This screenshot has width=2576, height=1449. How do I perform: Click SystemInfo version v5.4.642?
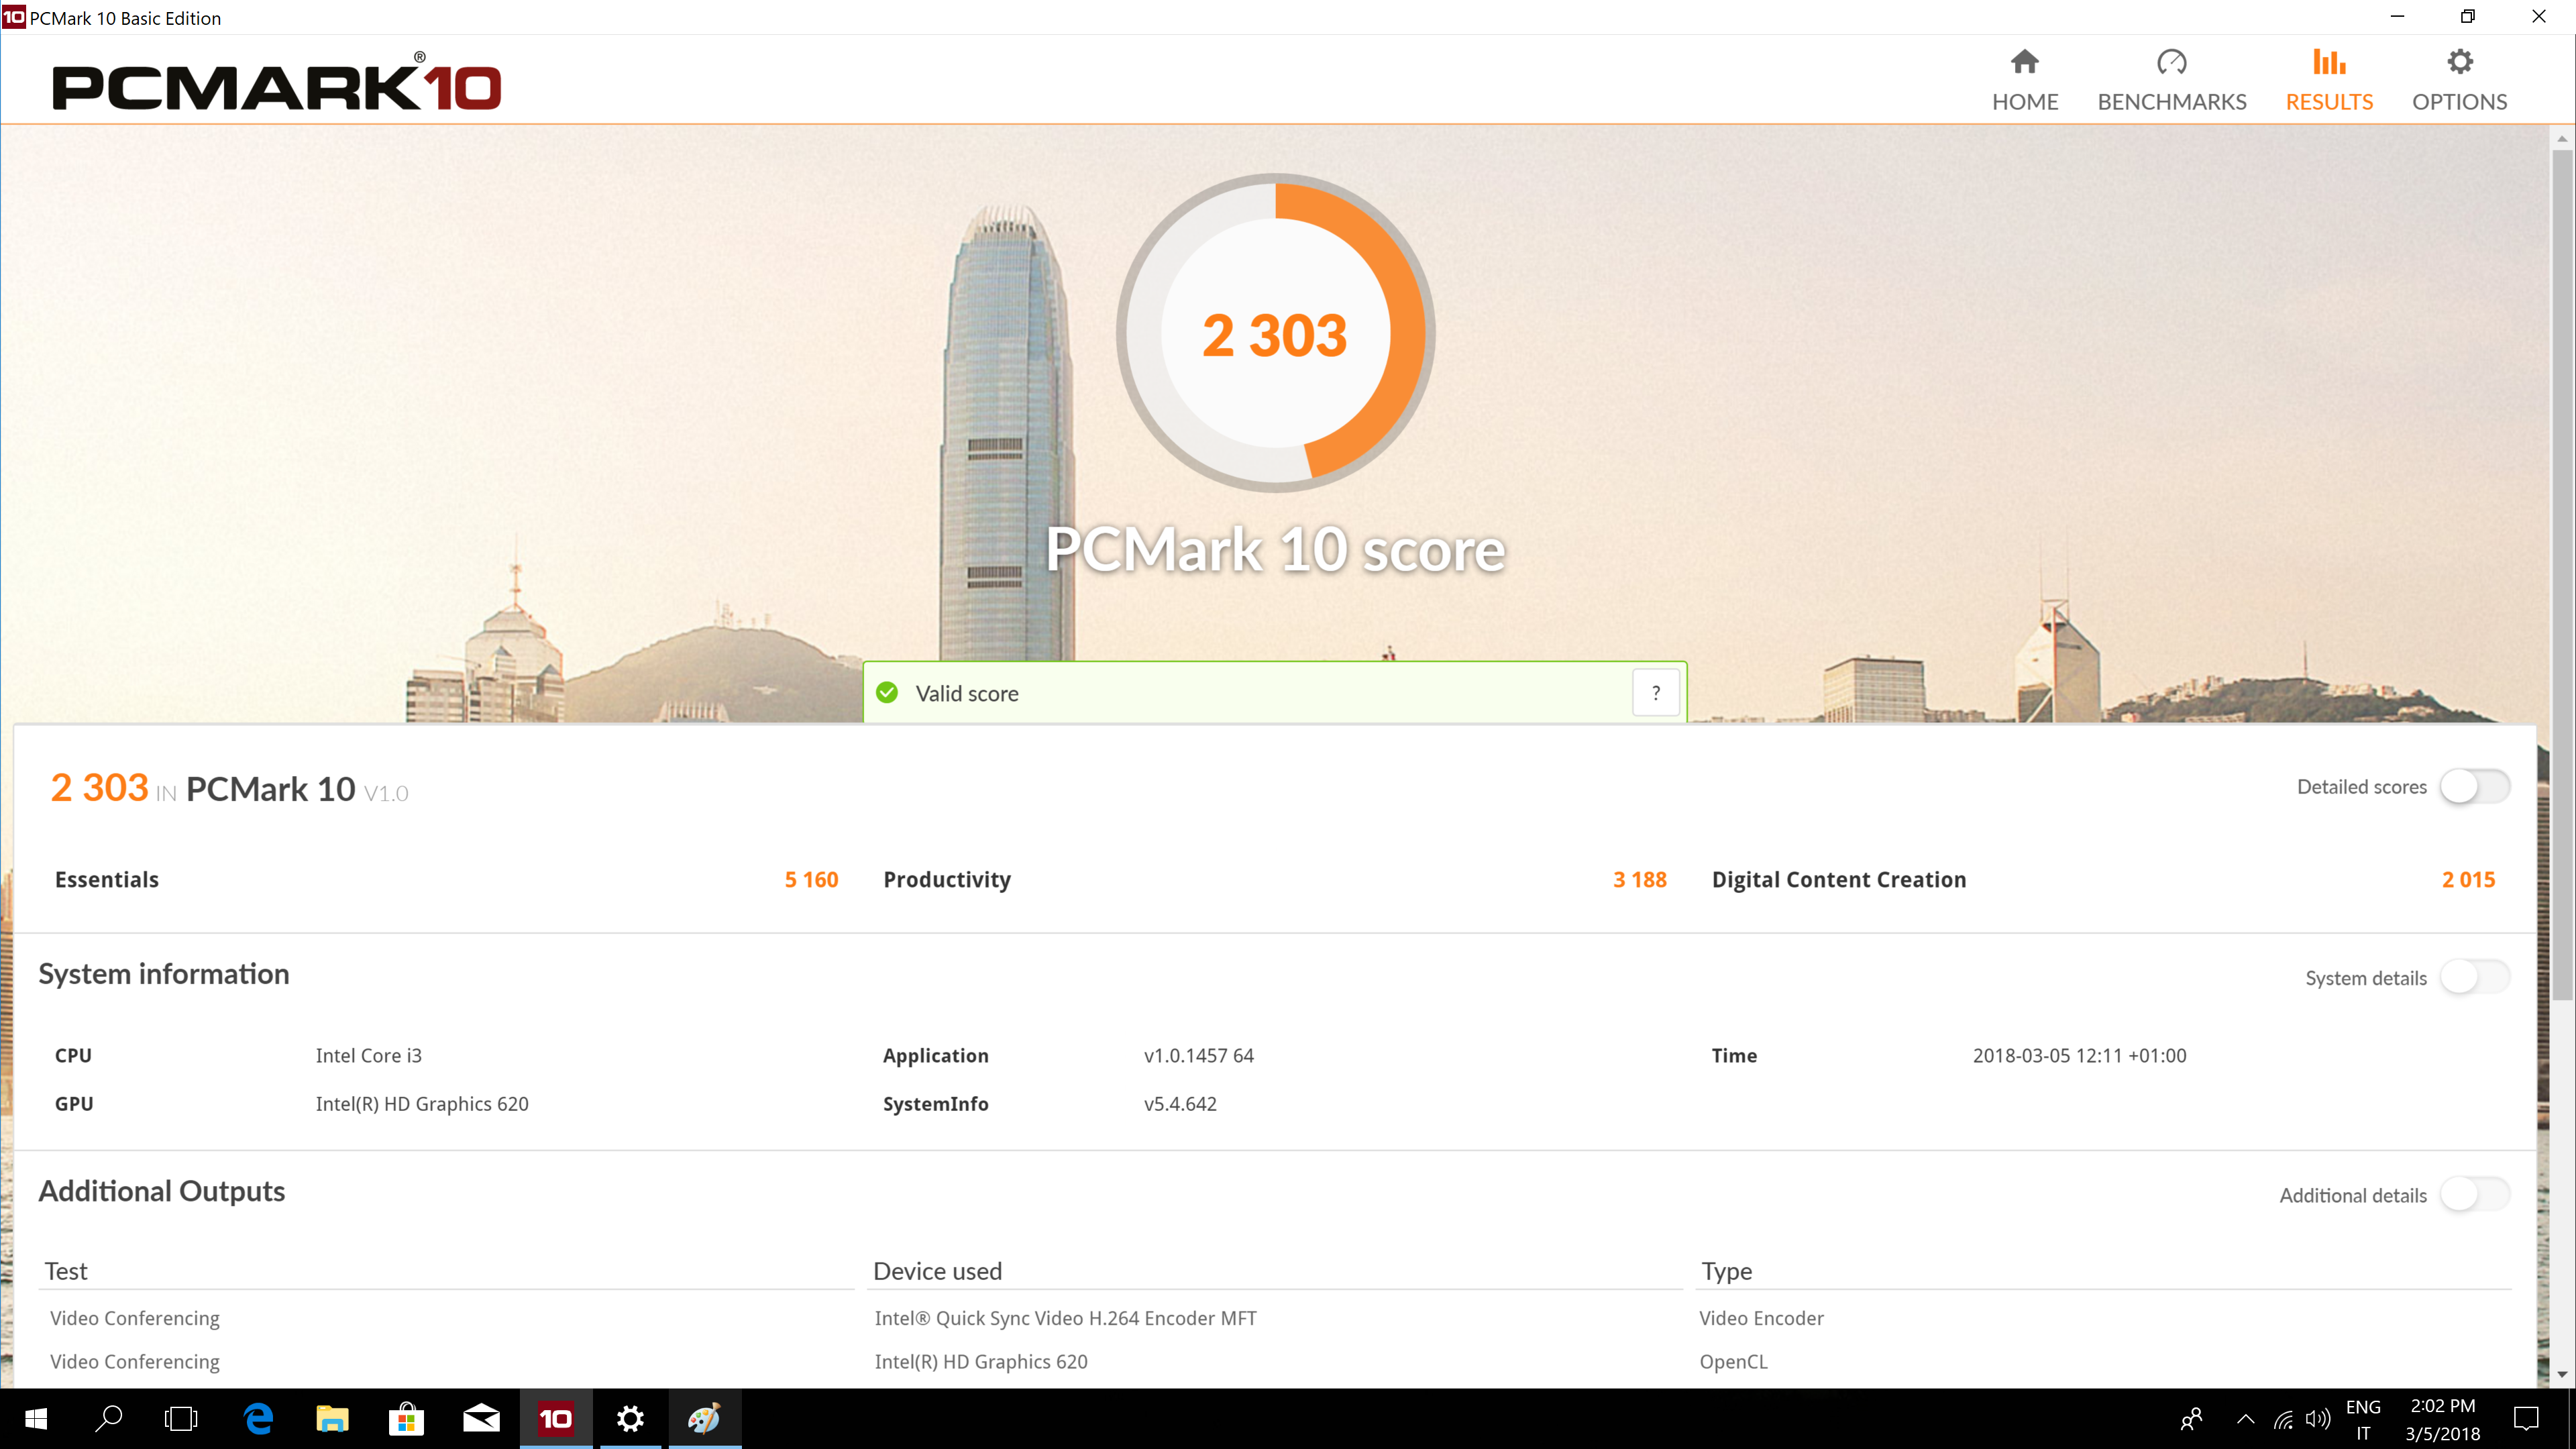point(1180,1104)
